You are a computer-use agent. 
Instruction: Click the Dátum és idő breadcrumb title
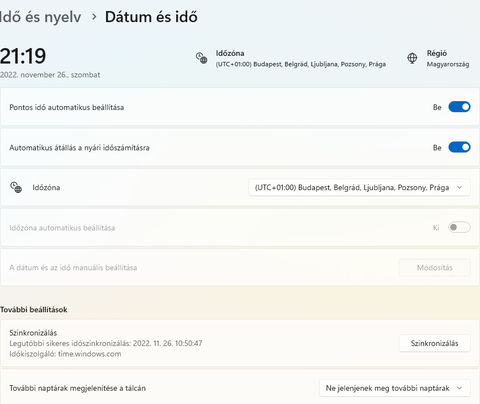[151, 17]
